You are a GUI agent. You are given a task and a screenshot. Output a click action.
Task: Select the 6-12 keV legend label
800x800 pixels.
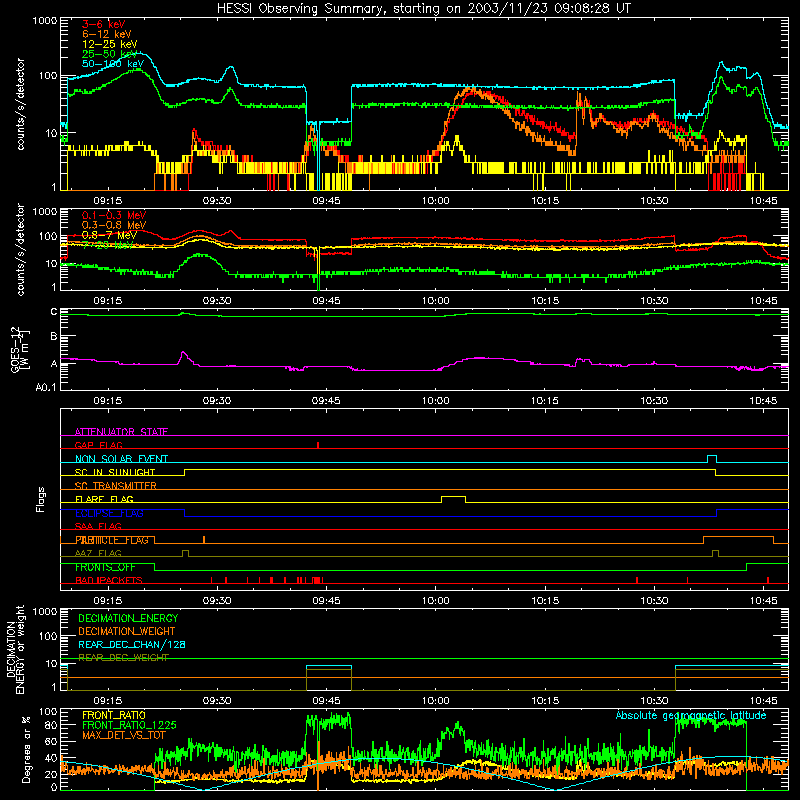(106, 34)
